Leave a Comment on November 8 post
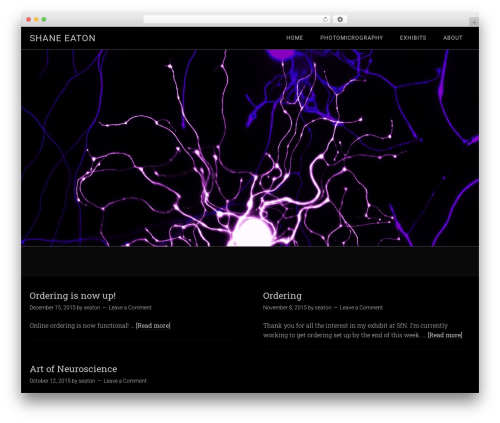The height and width of the screenshot is (423, 500). point(361,308)
